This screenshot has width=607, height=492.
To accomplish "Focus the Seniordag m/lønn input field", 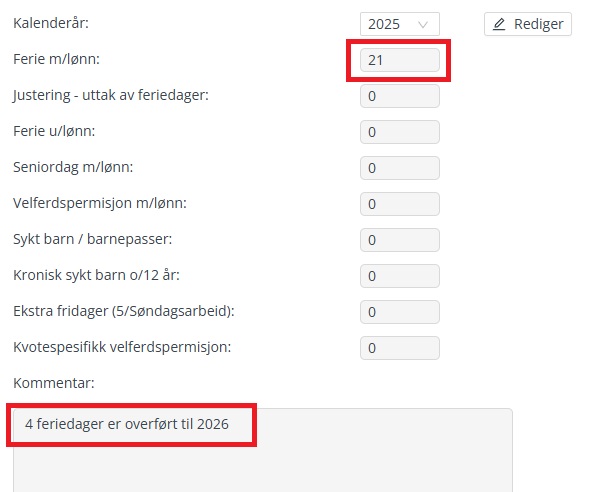I will (x=399, y=168).
